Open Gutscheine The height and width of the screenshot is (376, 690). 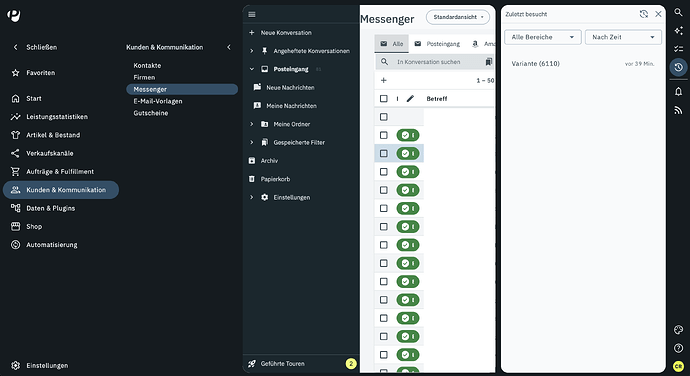pos(151,113)
